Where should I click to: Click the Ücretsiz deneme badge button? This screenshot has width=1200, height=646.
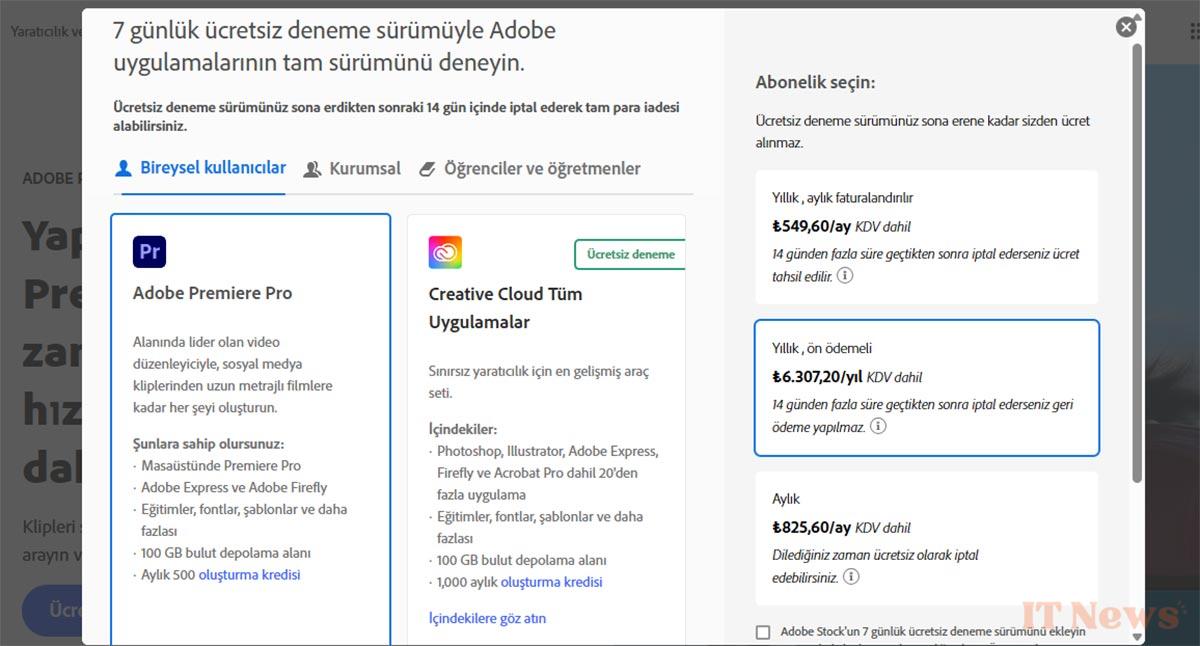[x=630, y=254]
